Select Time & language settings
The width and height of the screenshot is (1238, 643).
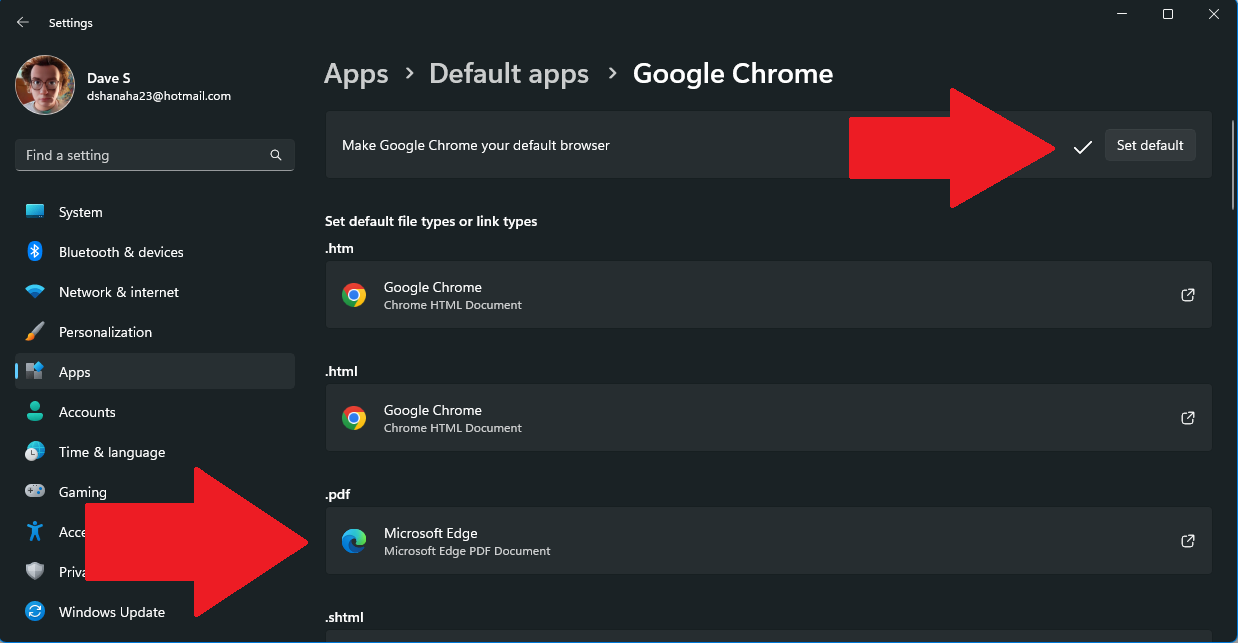(x=111, y=452)
